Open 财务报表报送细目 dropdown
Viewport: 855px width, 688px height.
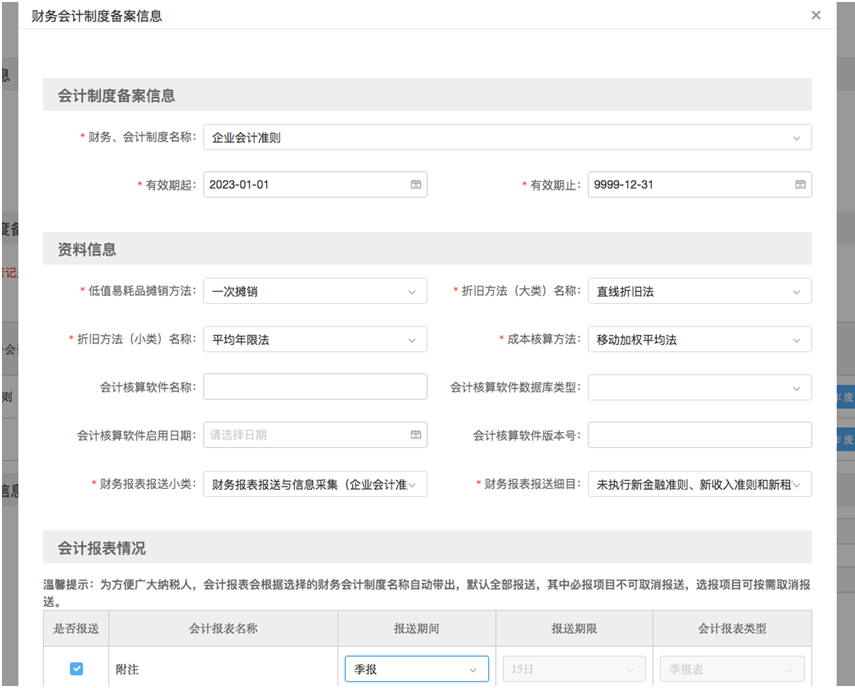699,485
